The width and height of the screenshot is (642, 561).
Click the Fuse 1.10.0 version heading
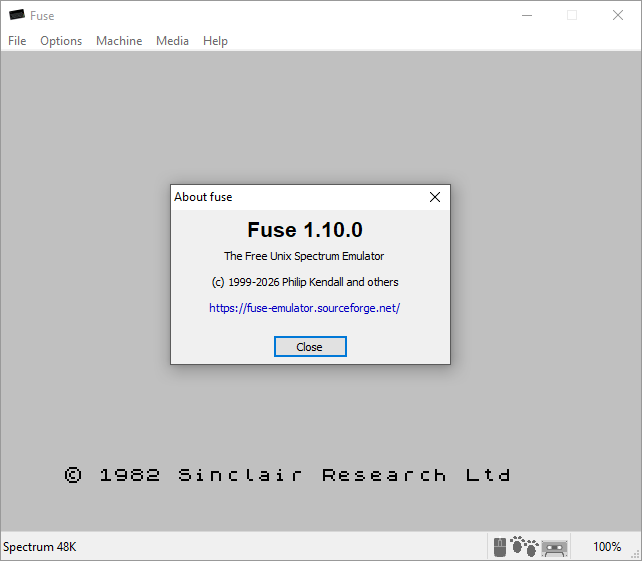[x=305, y=230]
